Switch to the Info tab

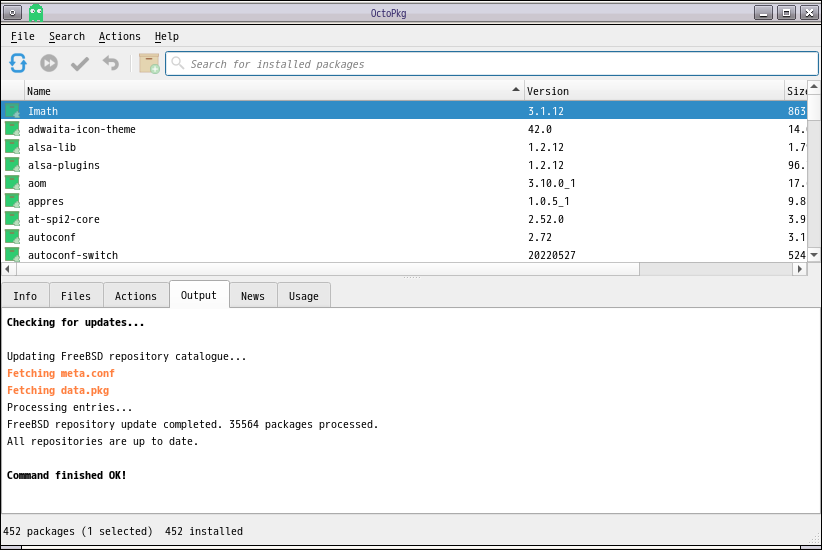[25, 296]
